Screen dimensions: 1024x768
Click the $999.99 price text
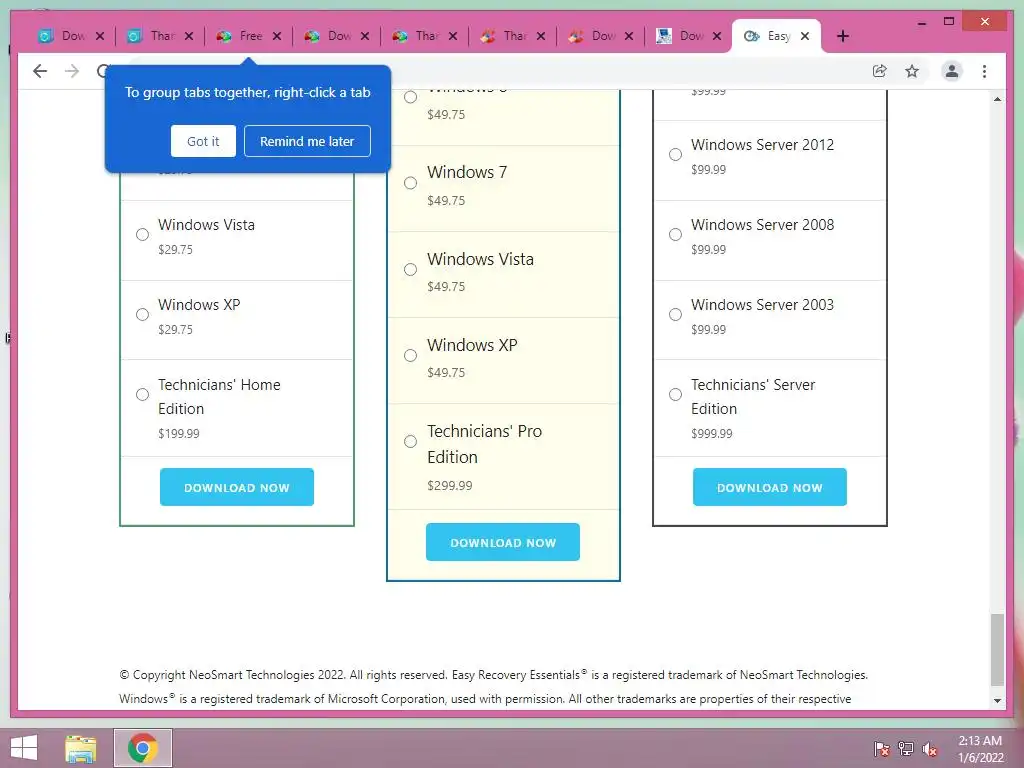click(712, 434)
